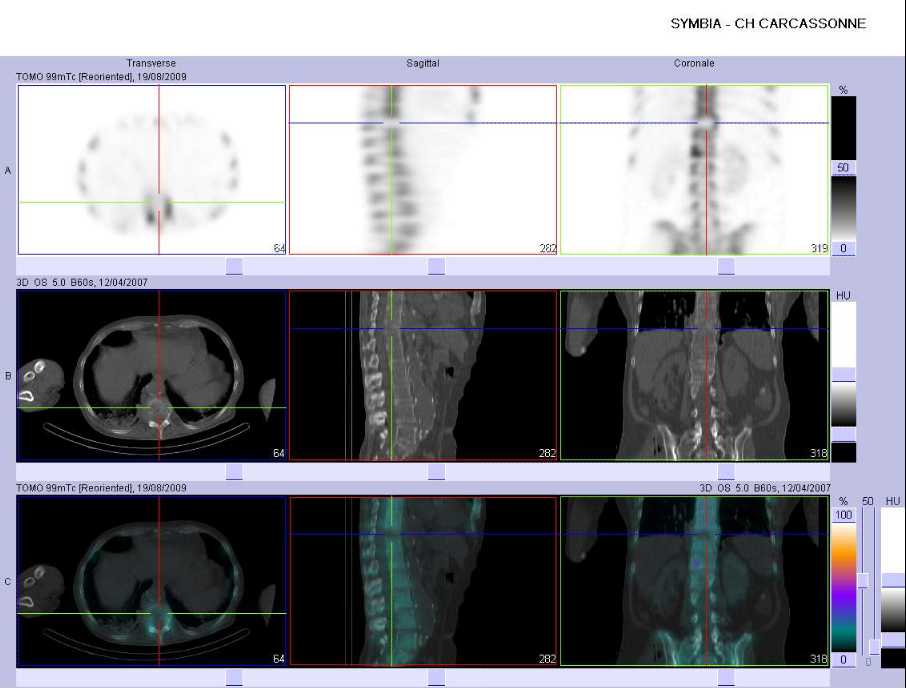The height and width of the screenshot is (688, 906).
Task: Click slice number 282 in row A sagittal view
Action: [x=547, y=248]
